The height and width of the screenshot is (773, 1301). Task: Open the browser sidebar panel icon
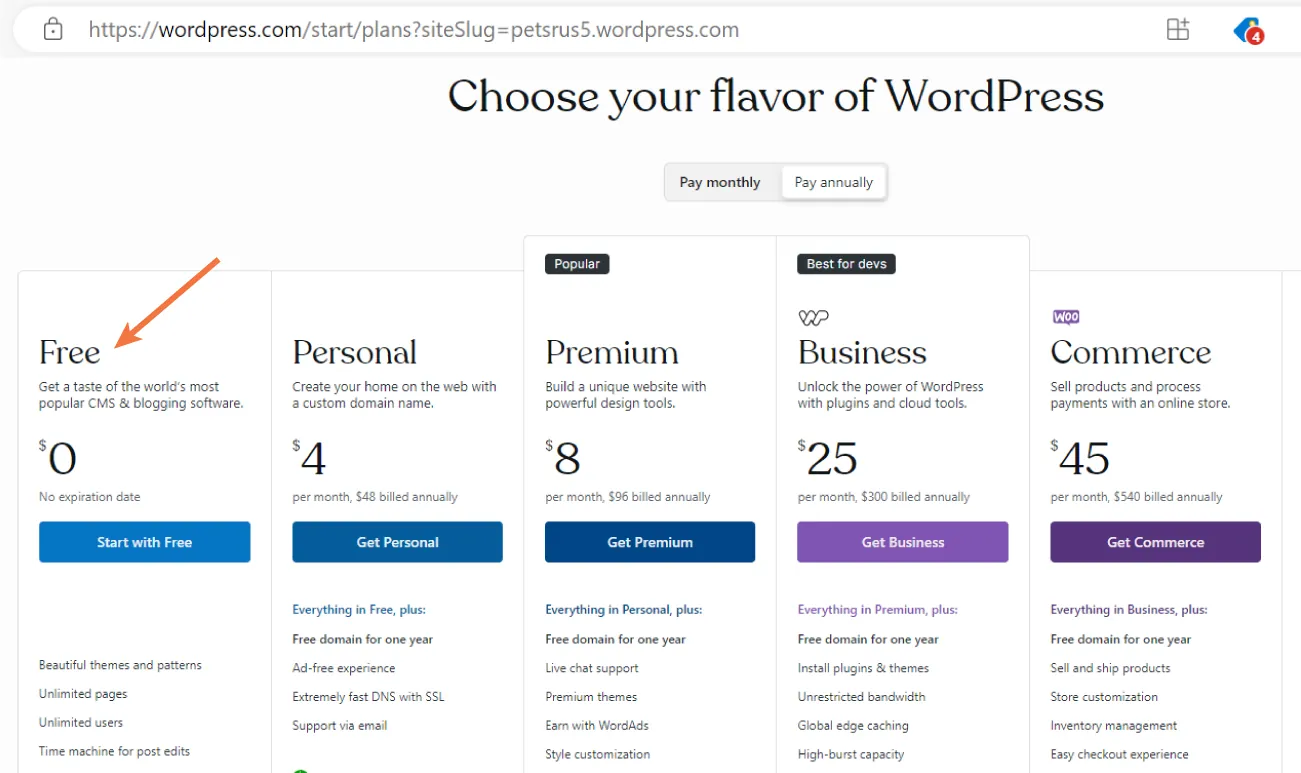pyautogui.click(x=1178, y=29)
